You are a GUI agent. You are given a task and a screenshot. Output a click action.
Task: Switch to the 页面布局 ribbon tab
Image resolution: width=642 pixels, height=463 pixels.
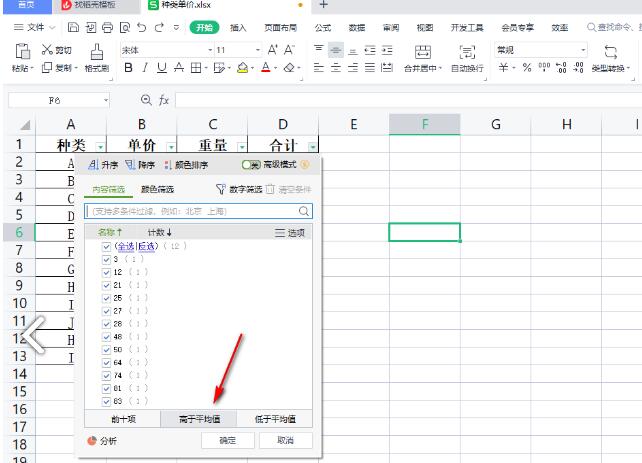(x=280, y=27)
